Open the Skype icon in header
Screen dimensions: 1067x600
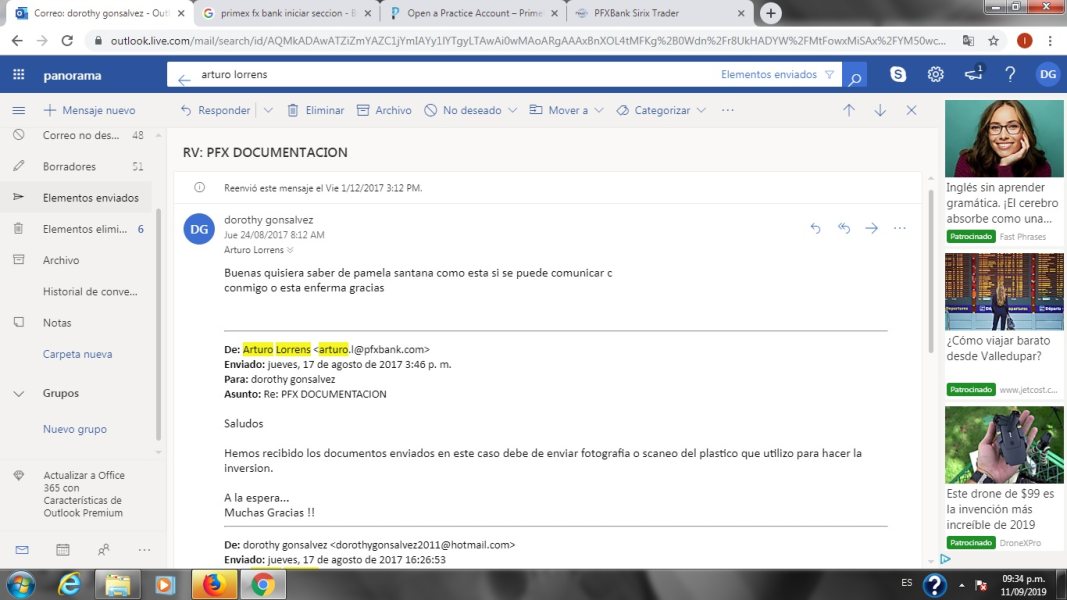click(x=898, y=74)
